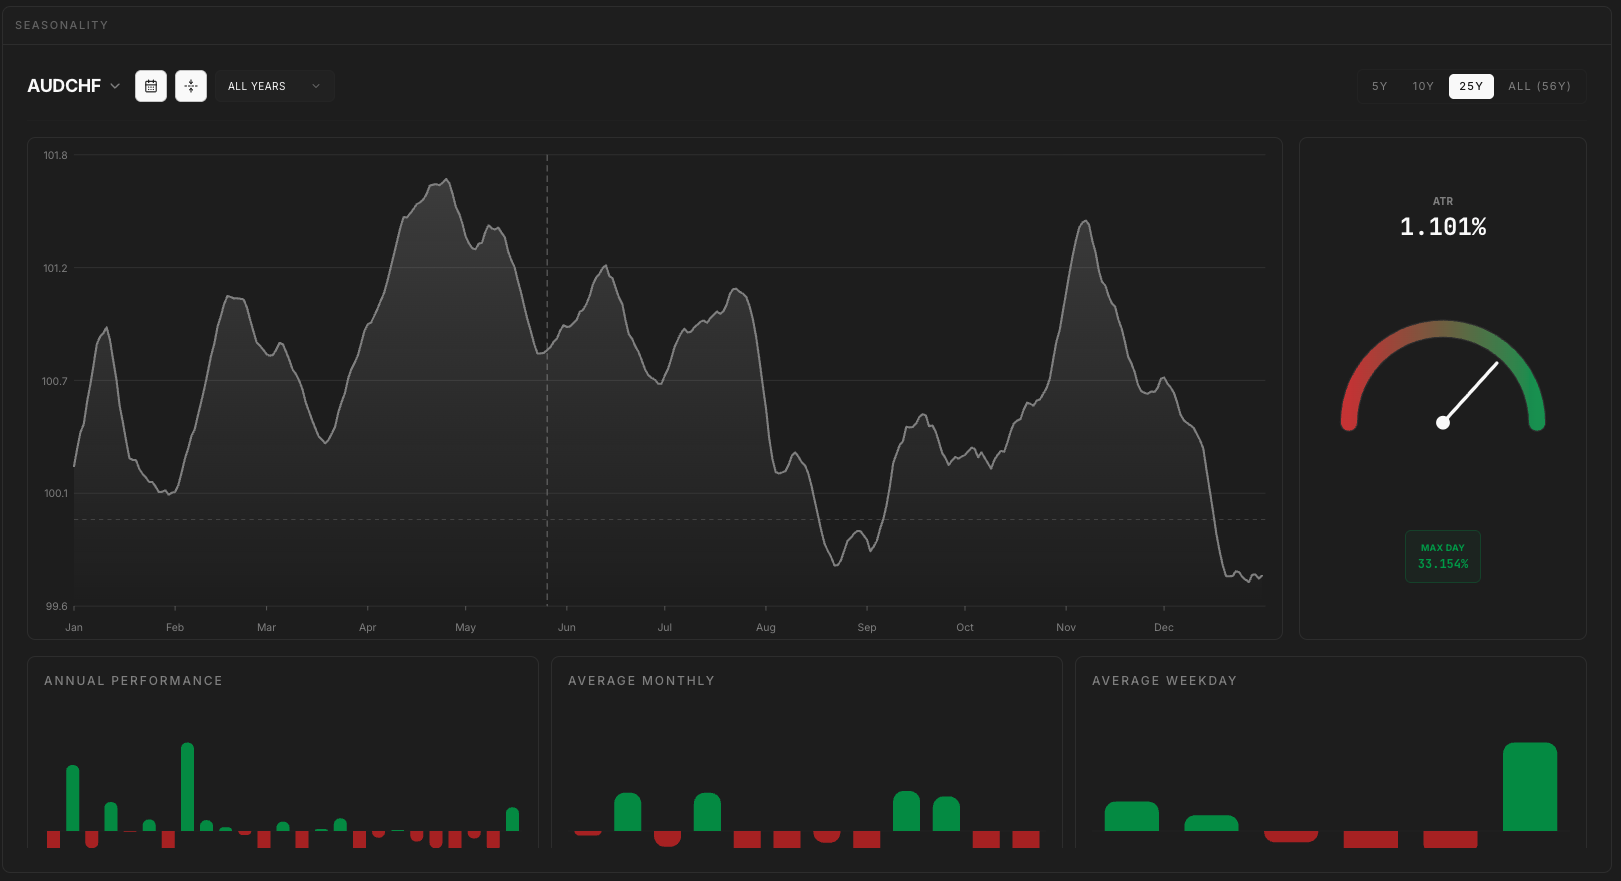
Task: Click the SEASONALITY panel title
Action: tap(61, 25)
